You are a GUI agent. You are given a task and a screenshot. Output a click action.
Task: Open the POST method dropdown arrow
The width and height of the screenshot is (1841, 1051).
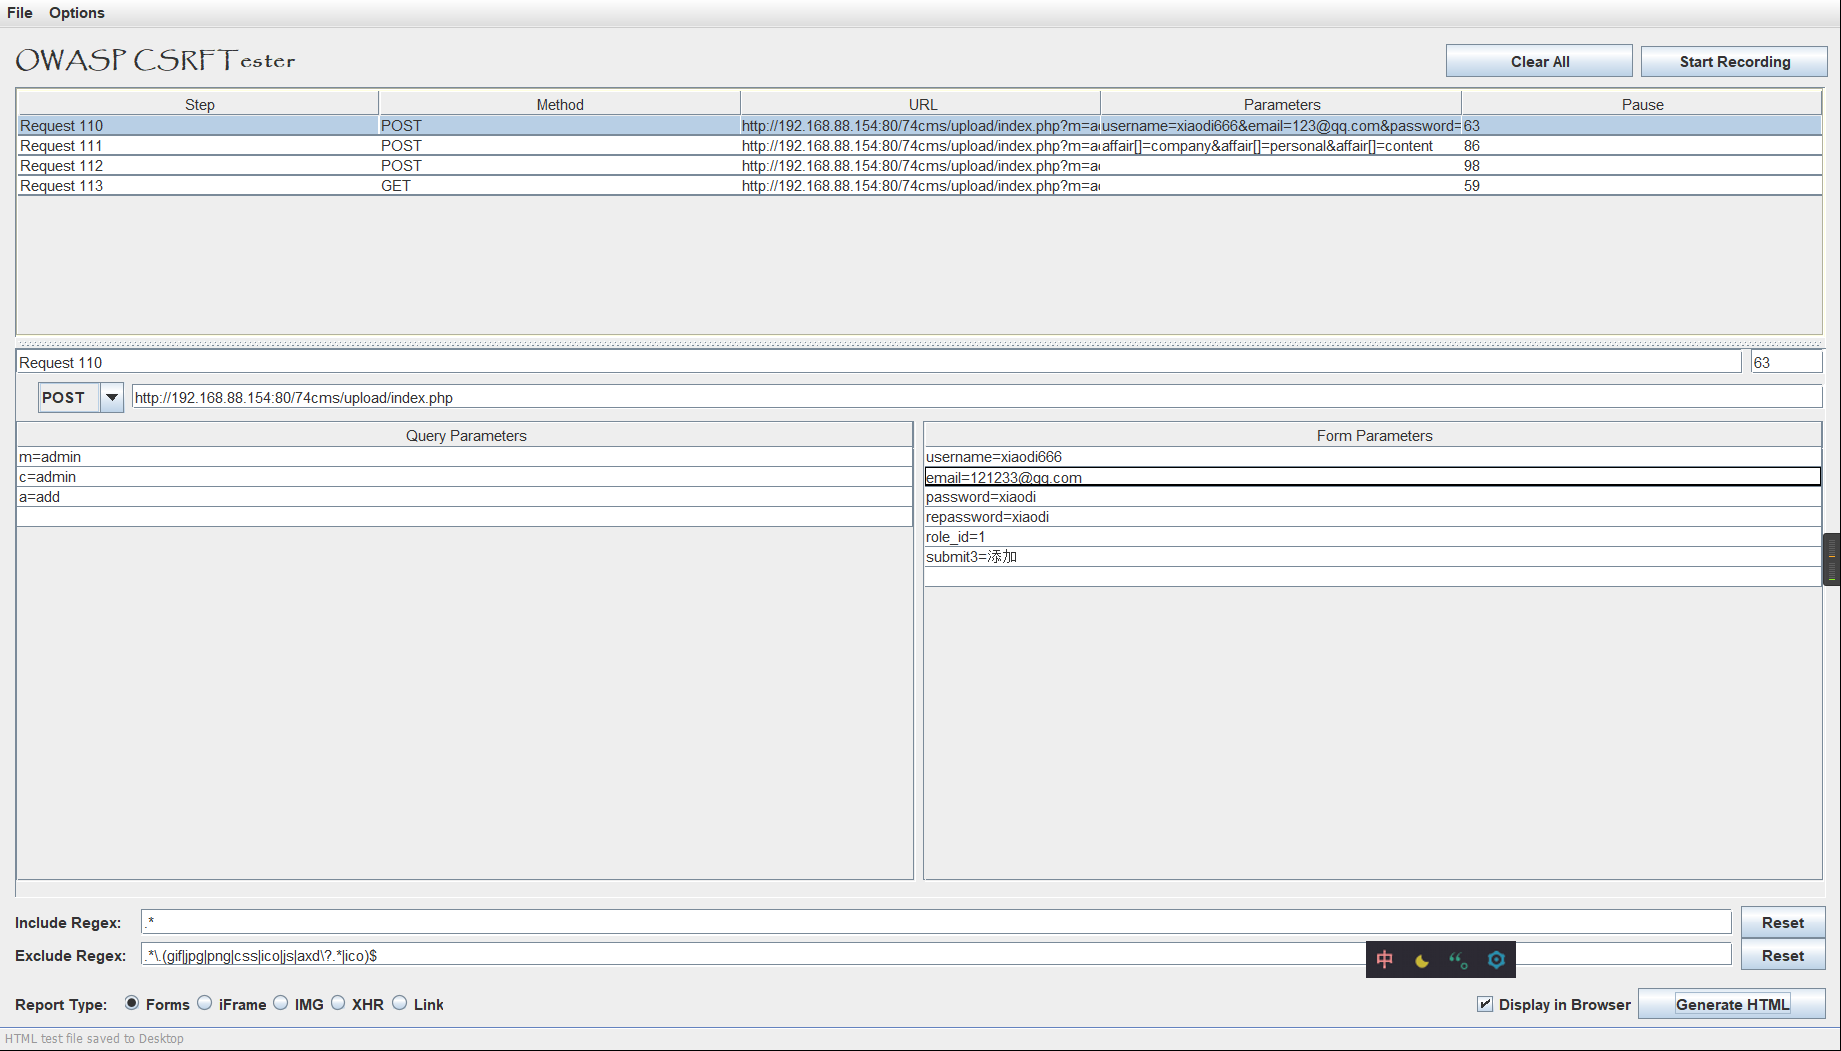click(112, 398)
